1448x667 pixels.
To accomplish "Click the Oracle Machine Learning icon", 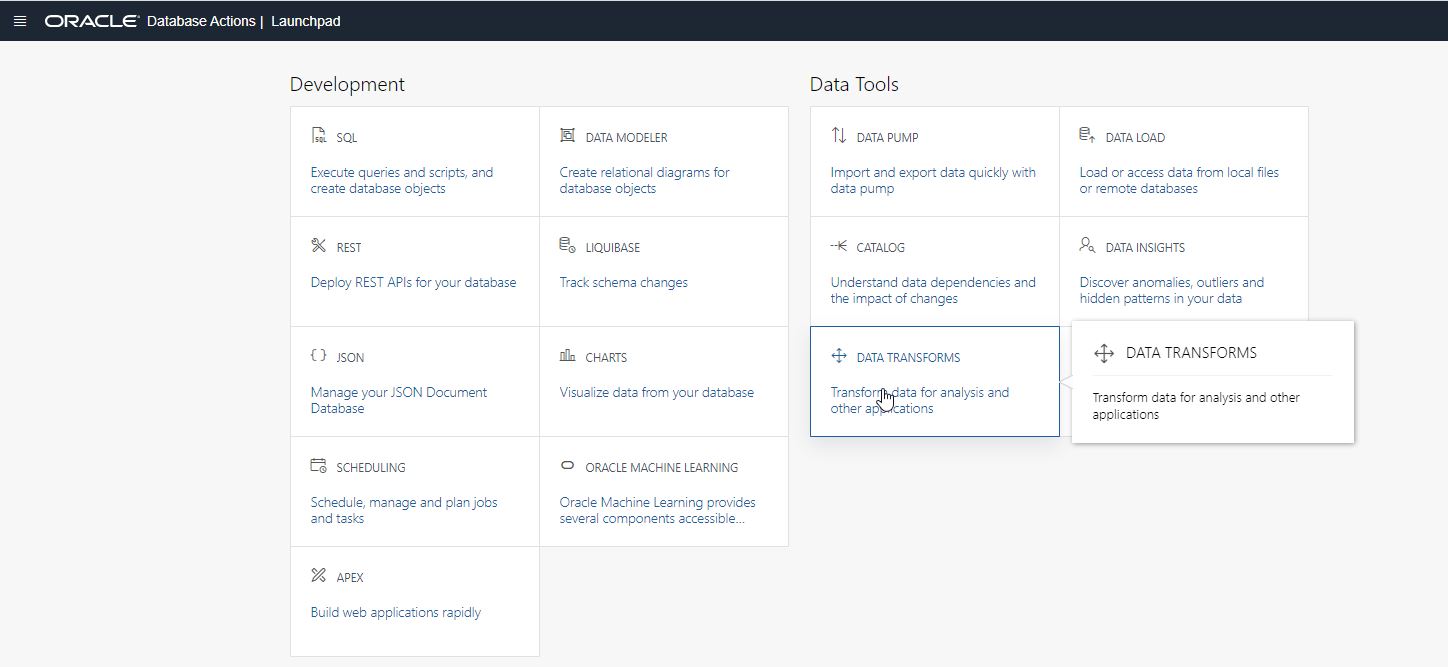I will 567,466.
